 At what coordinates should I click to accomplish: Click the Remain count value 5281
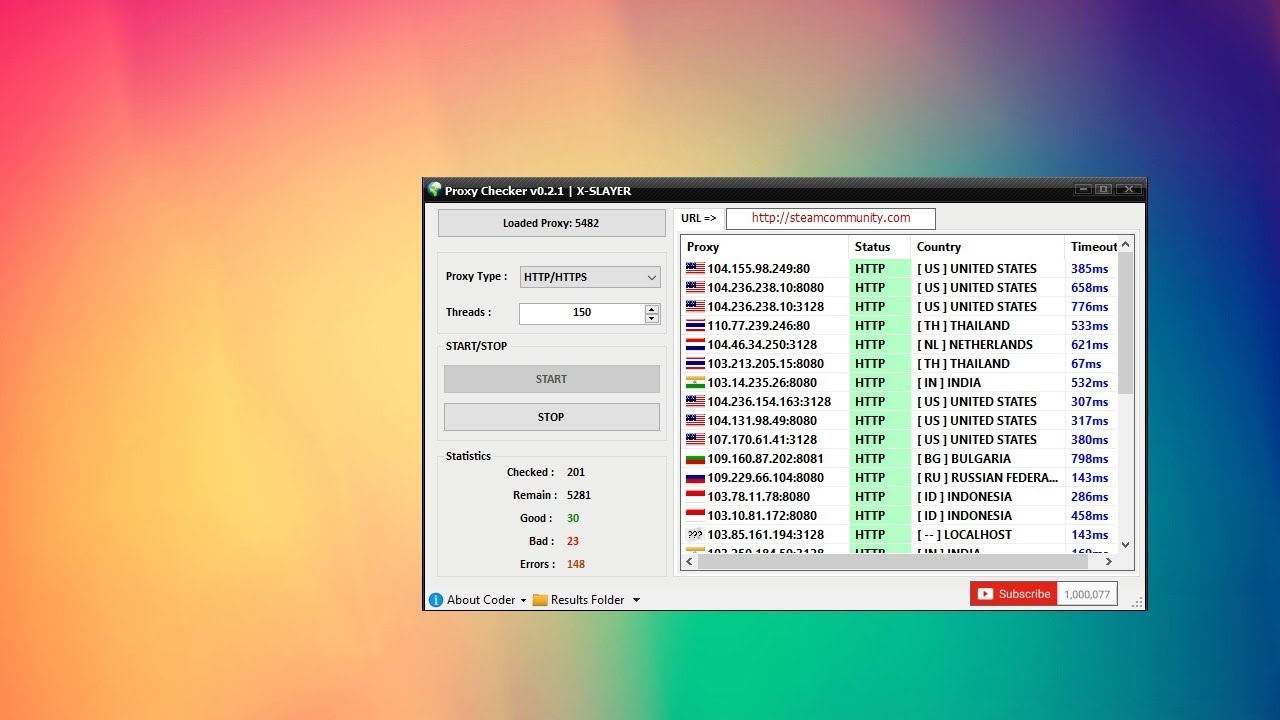point(579,495)
